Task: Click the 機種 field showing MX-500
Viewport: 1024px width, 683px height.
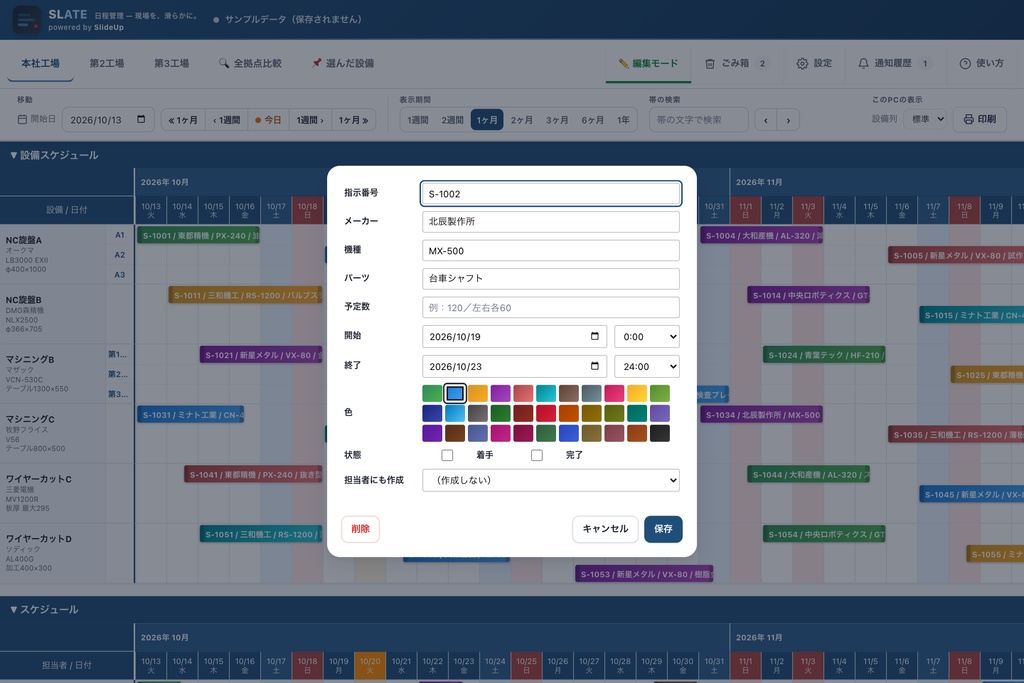Action: [x=551, y=251]
